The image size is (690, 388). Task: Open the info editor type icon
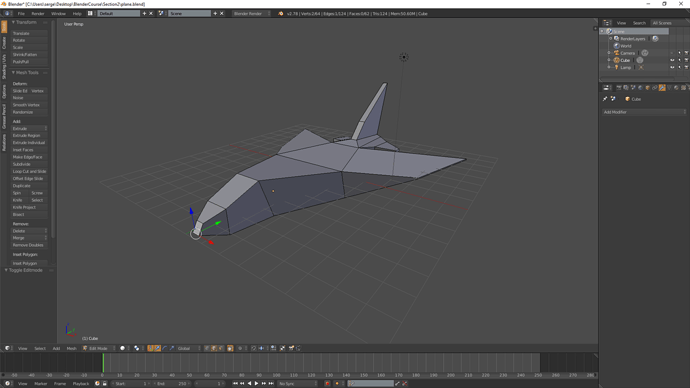(x=7, y=14)
